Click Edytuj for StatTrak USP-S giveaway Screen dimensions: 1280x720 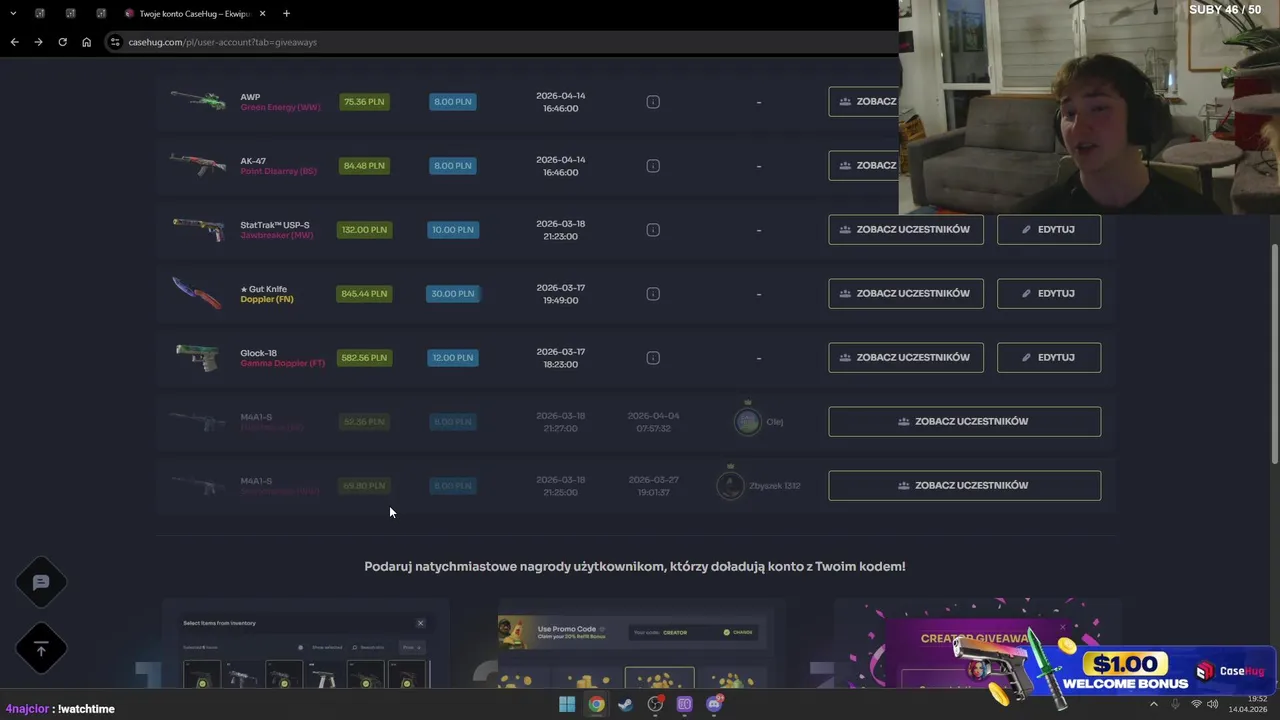pos(1049,229)
